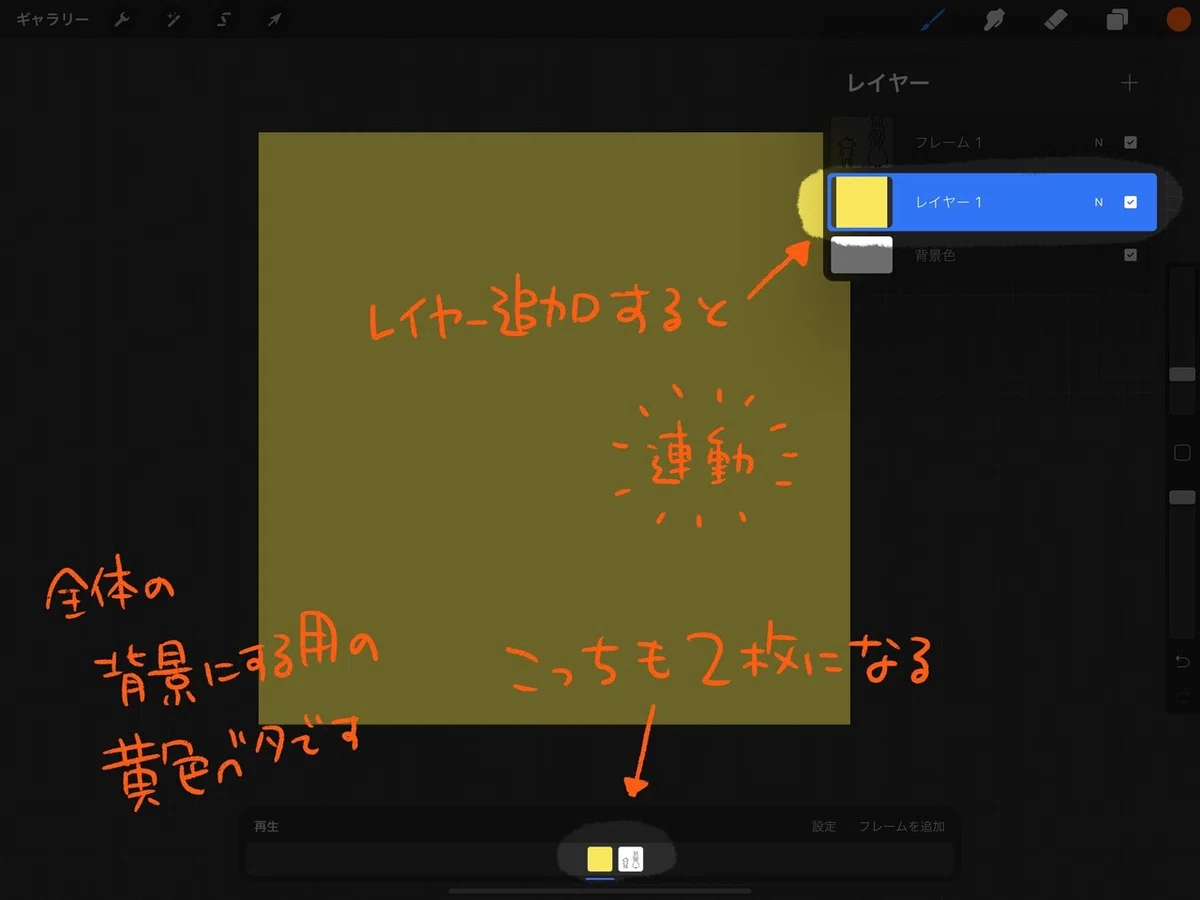Open the Gallery (ギャラリー)

(52, 20)
